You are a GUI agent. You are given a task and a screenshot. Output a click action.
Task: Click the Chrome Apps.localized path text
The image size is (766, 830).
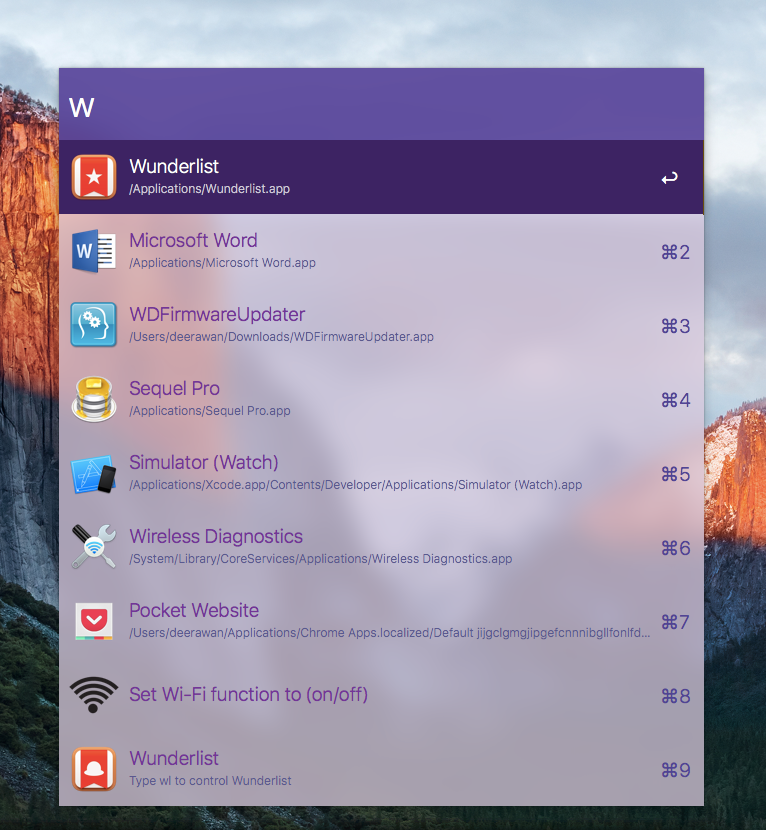pos(390,633)
